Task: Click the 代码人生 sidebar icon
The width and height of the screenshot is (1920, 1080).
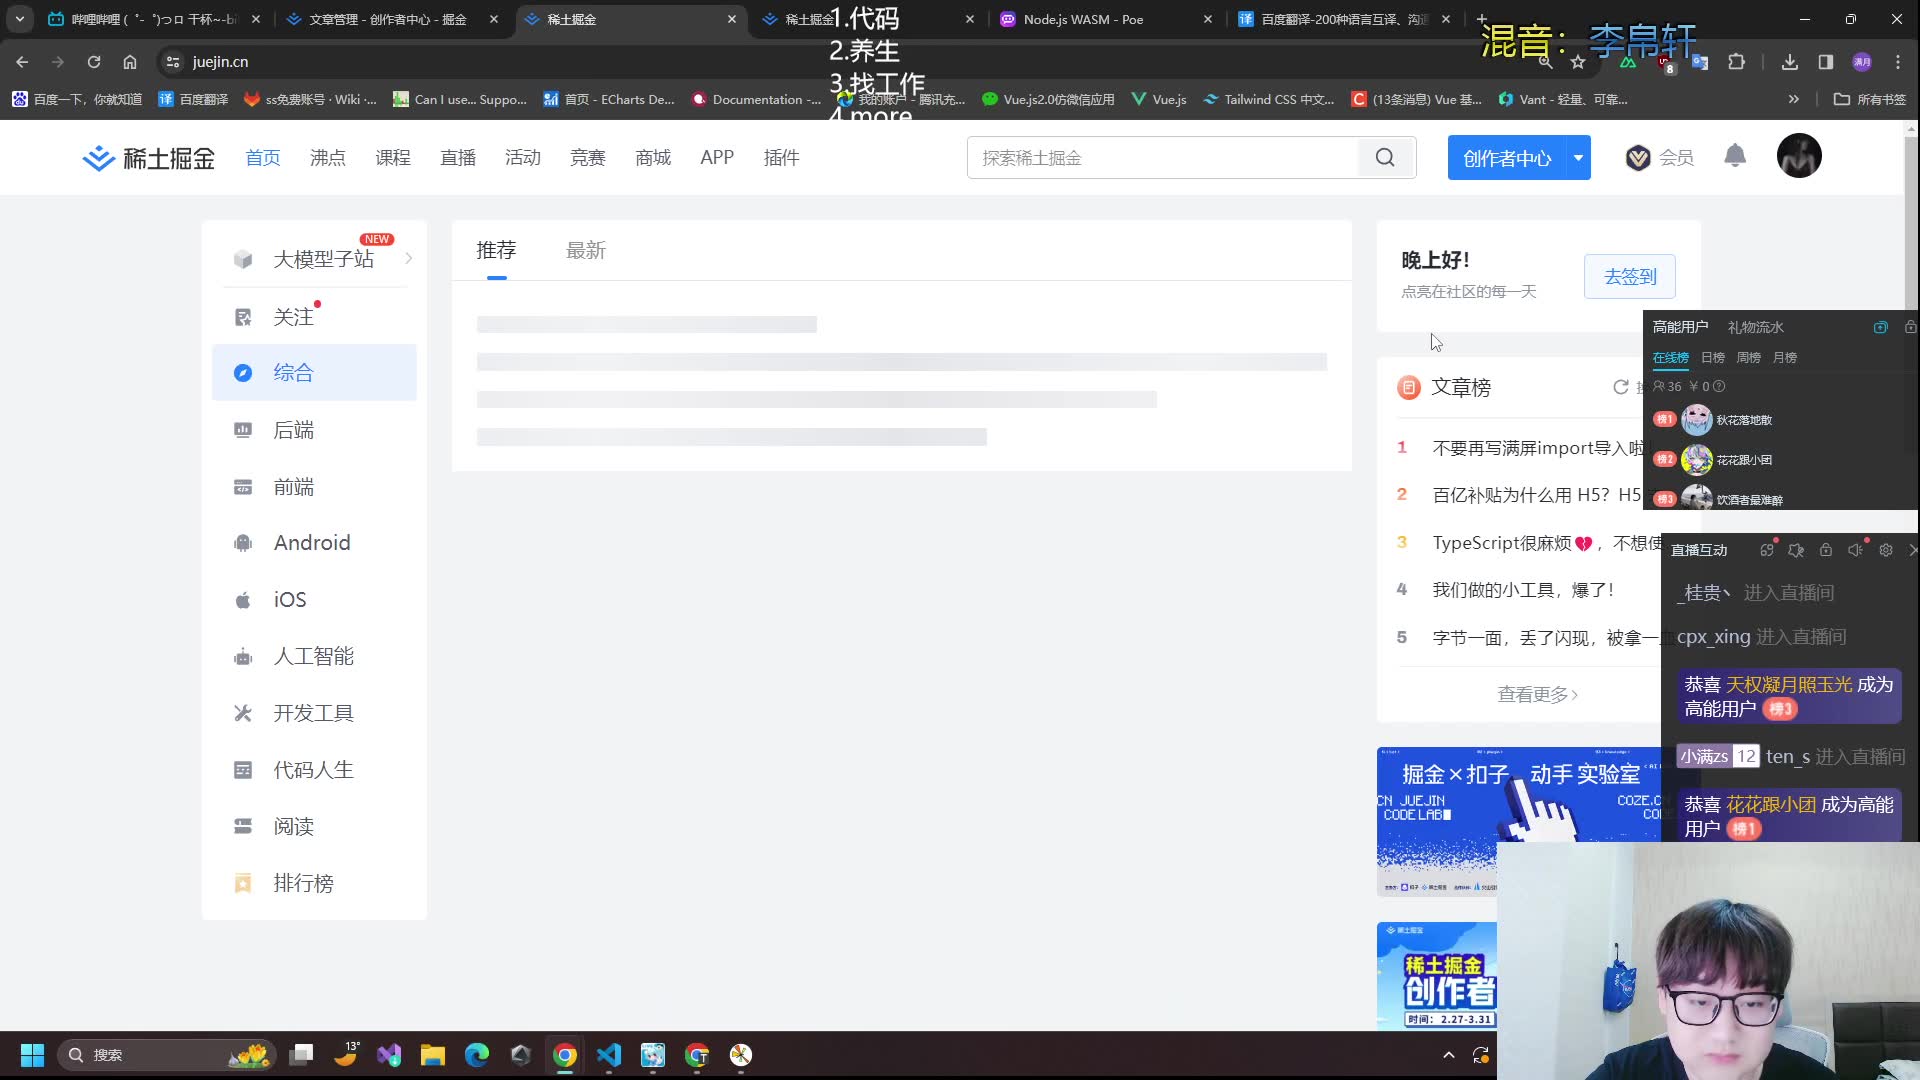Action: [x=243, y=770]
